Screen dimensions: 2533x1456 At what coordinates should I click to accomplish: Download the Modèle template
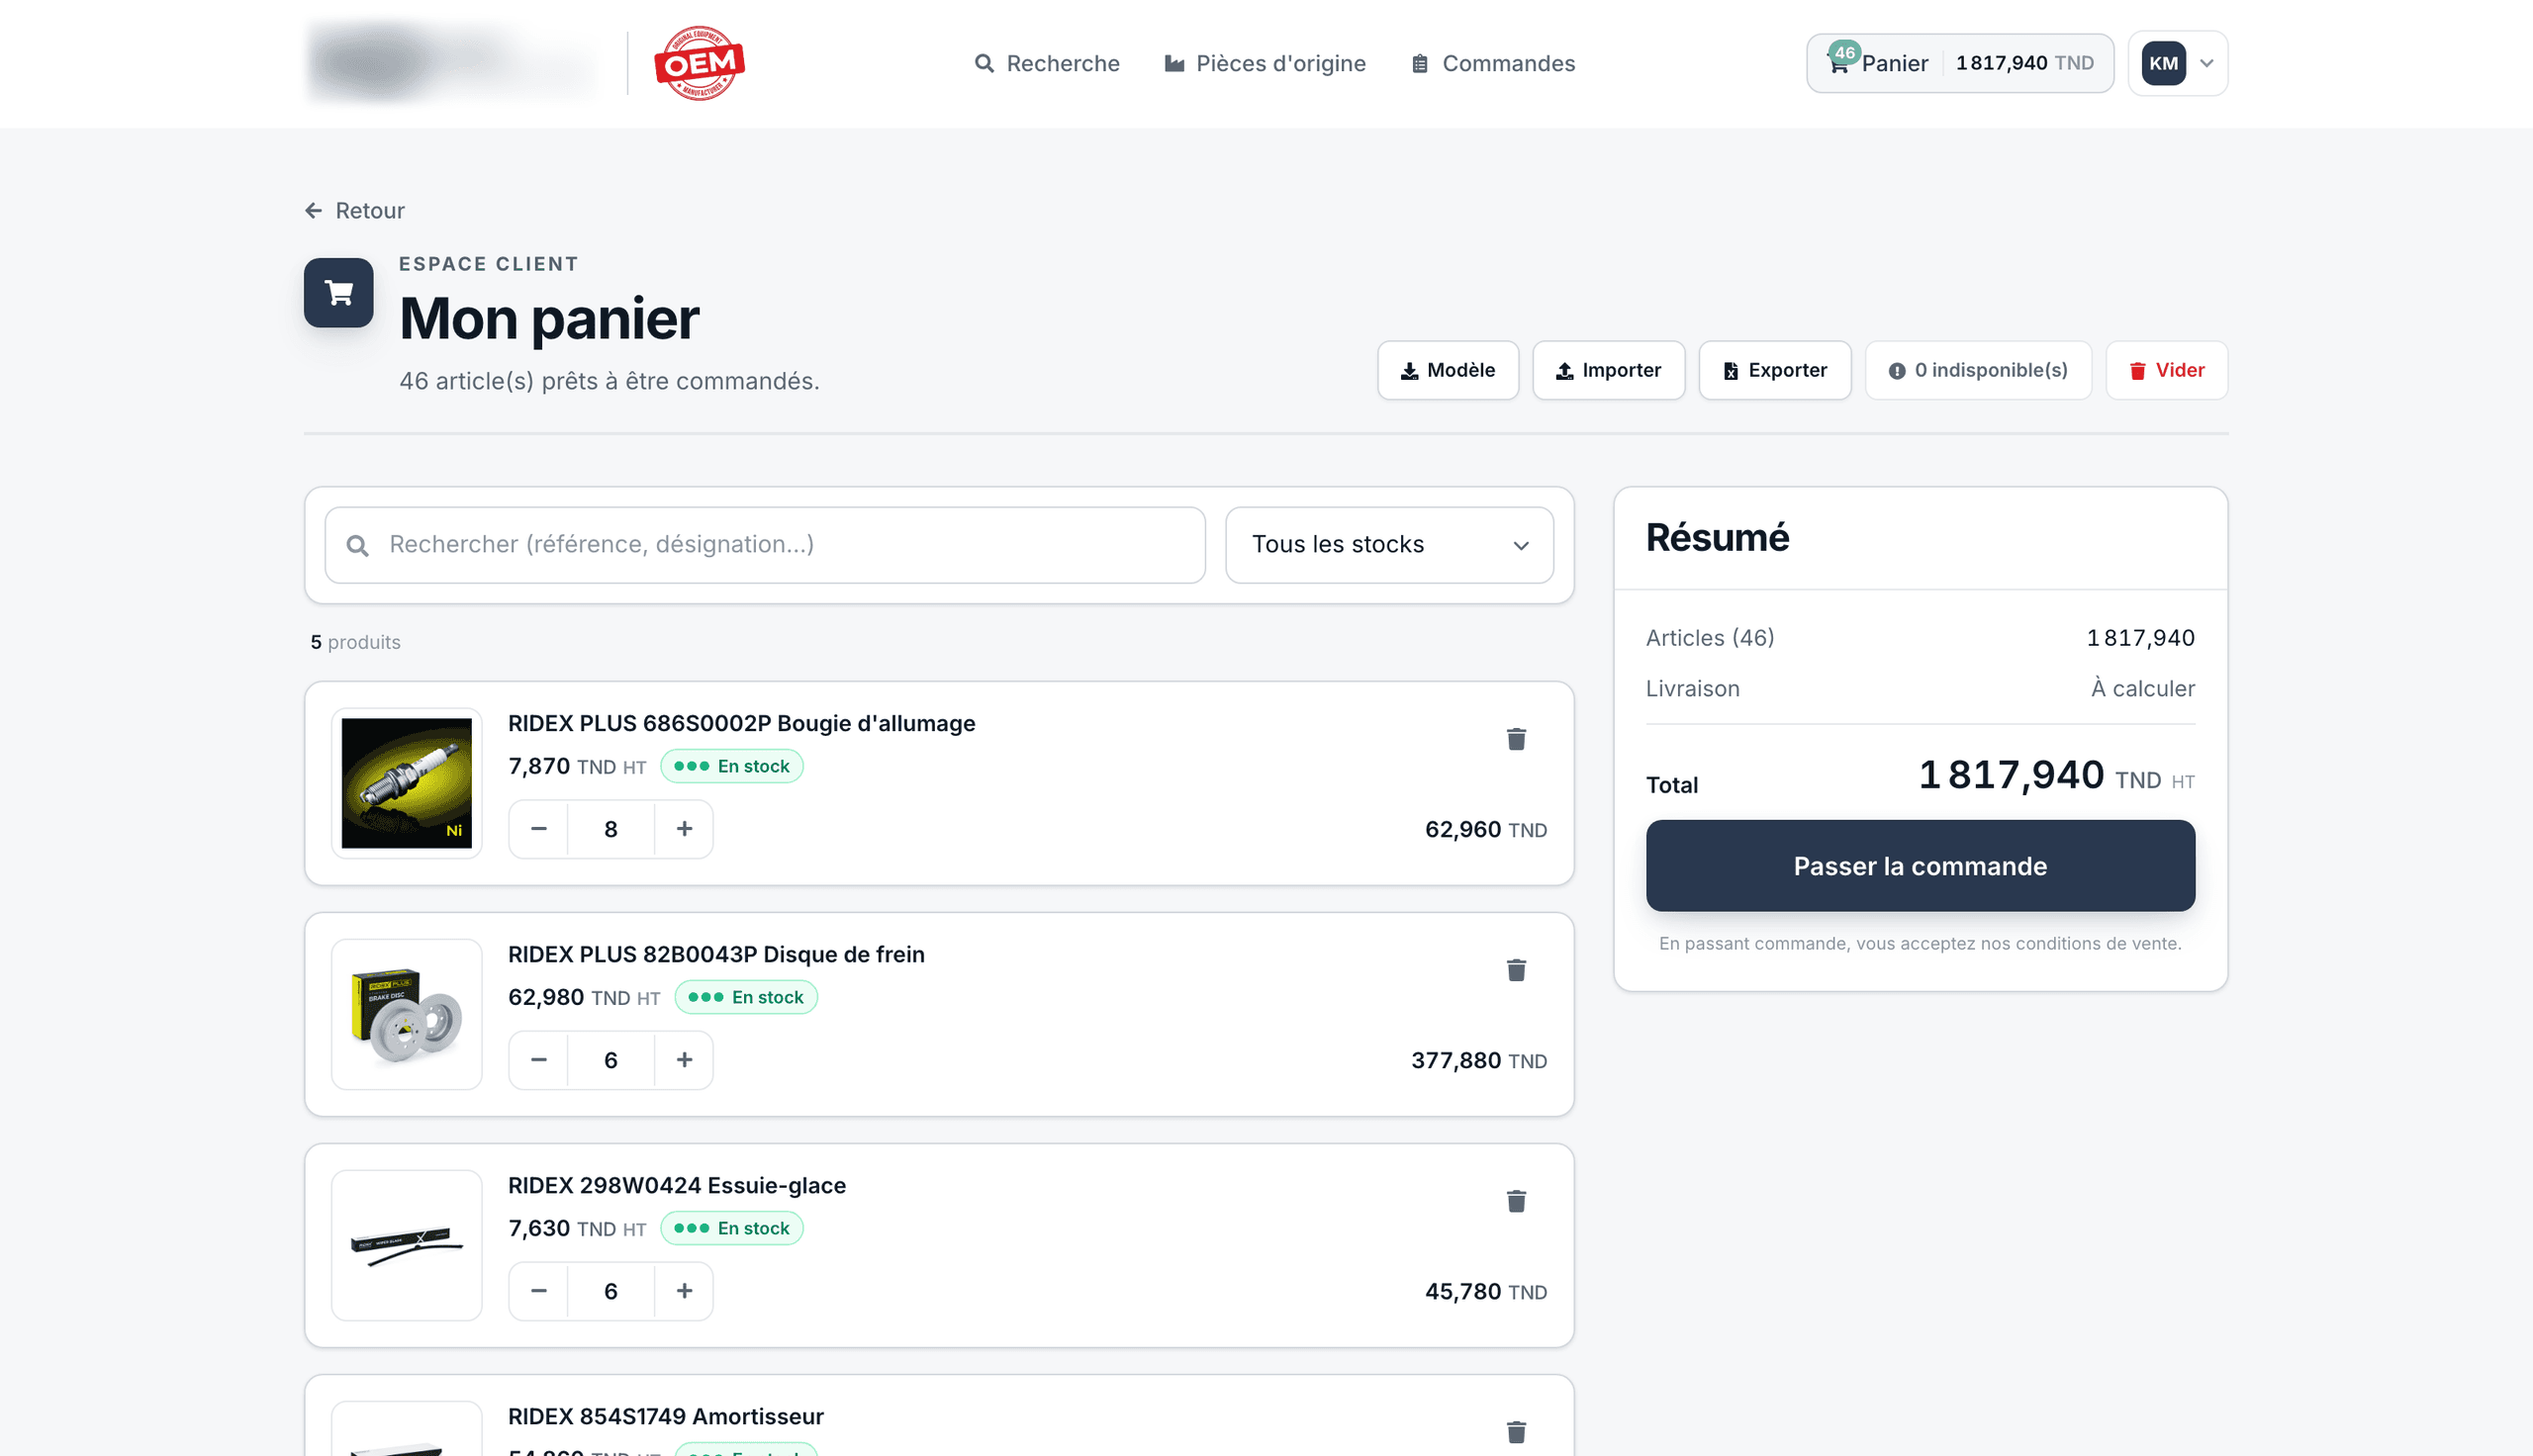(x=1448, y=370)
